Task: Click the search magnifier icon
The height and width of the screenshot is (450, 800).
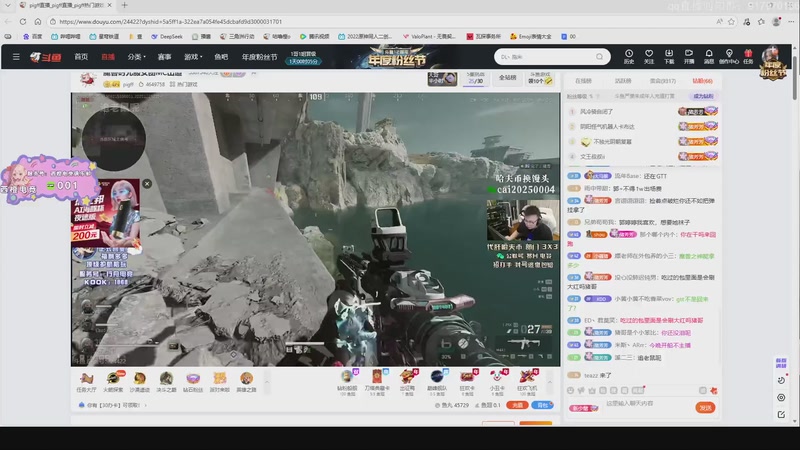Action: point(599,57)
